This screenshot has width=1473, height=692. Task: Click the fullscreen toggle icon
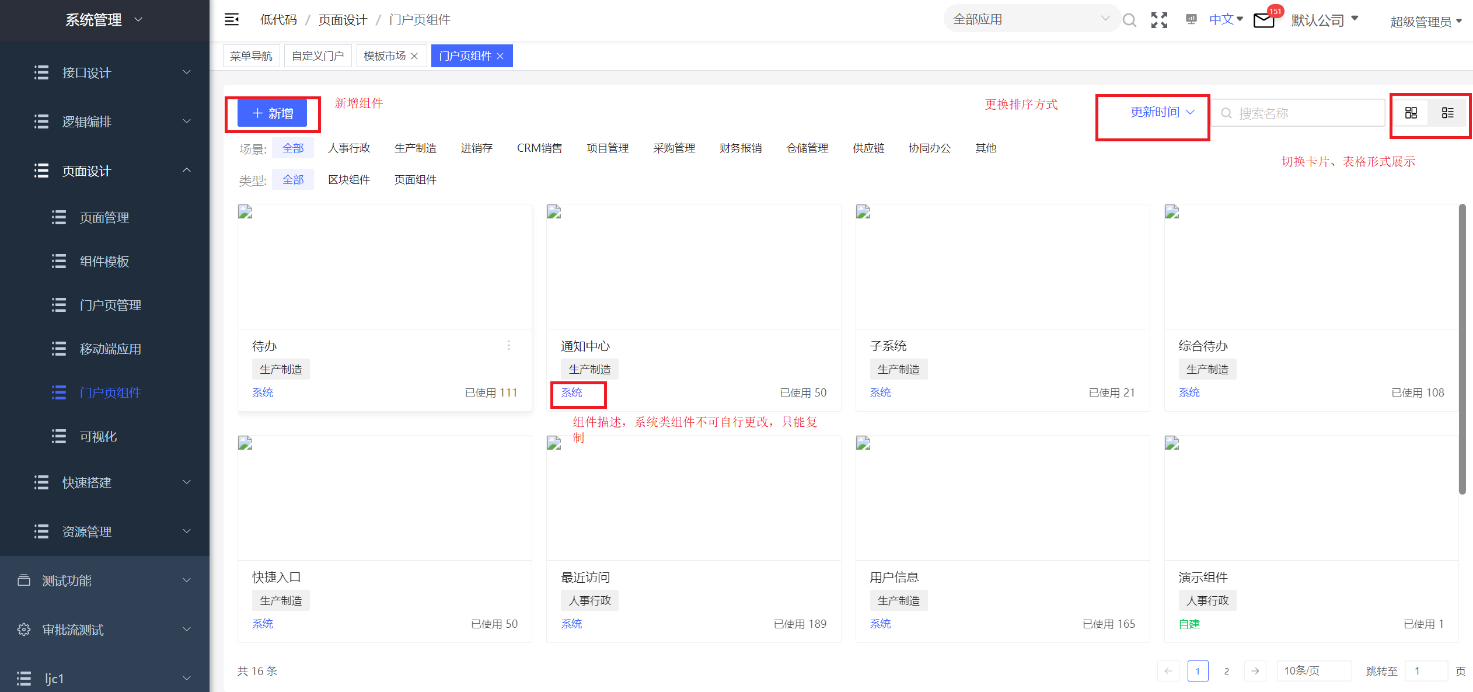point(1159,19)
